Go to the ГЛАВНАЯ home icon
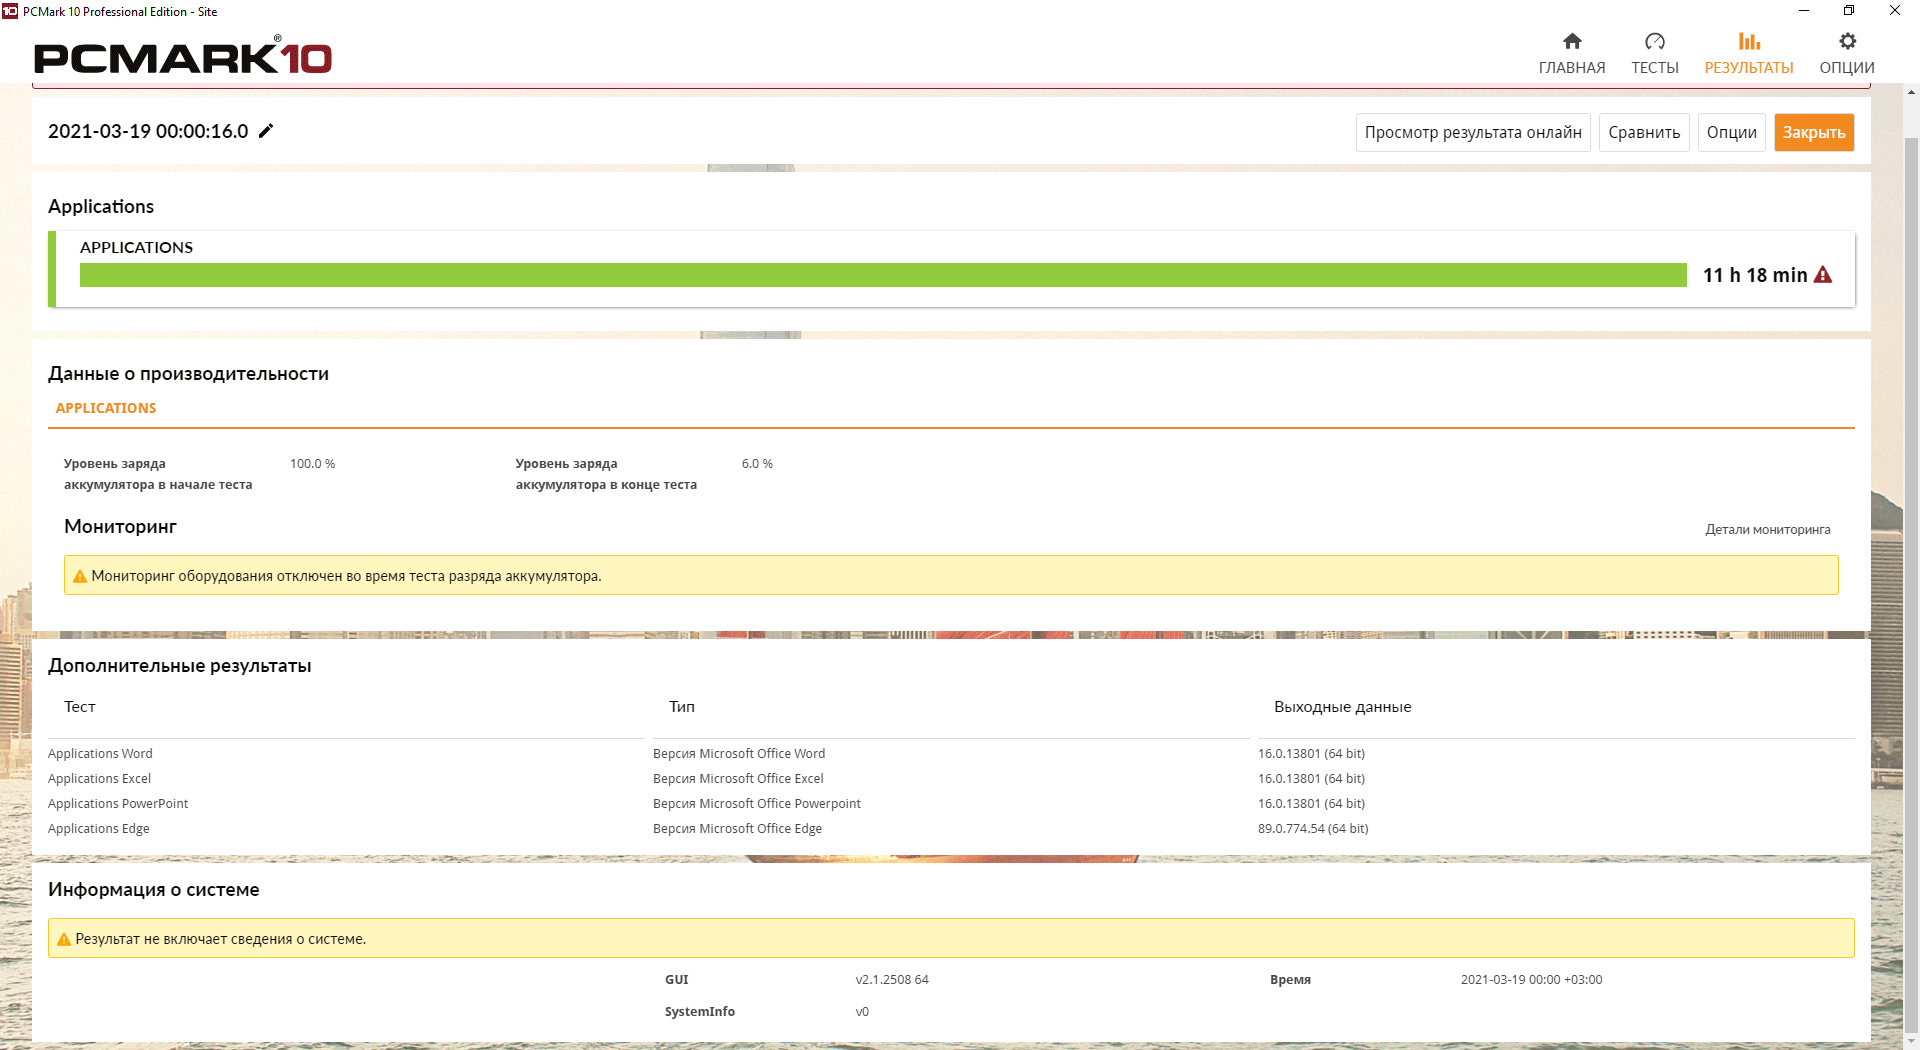The image size is (1920, 1050). [x=1572, y=41]
